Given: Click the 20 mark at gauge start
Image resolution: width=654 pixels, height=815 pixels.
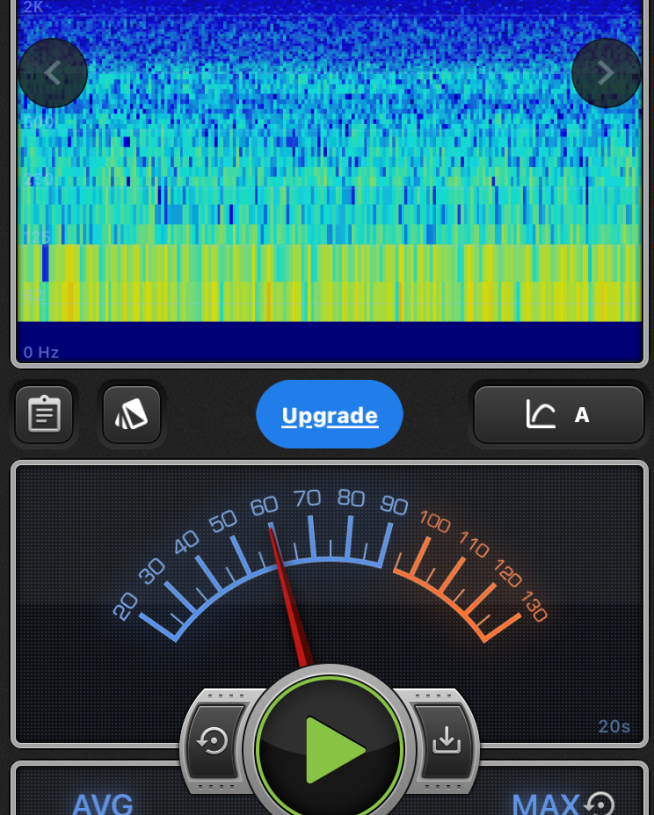Looking at the screenshot, I should [x=126, y=606].
